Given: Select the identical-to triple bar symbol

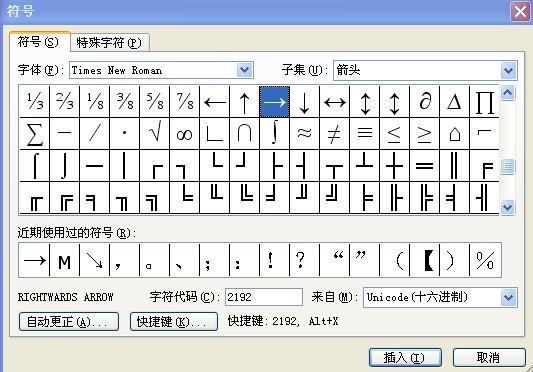Looking at the screenshot, I should tap(364, 134).
